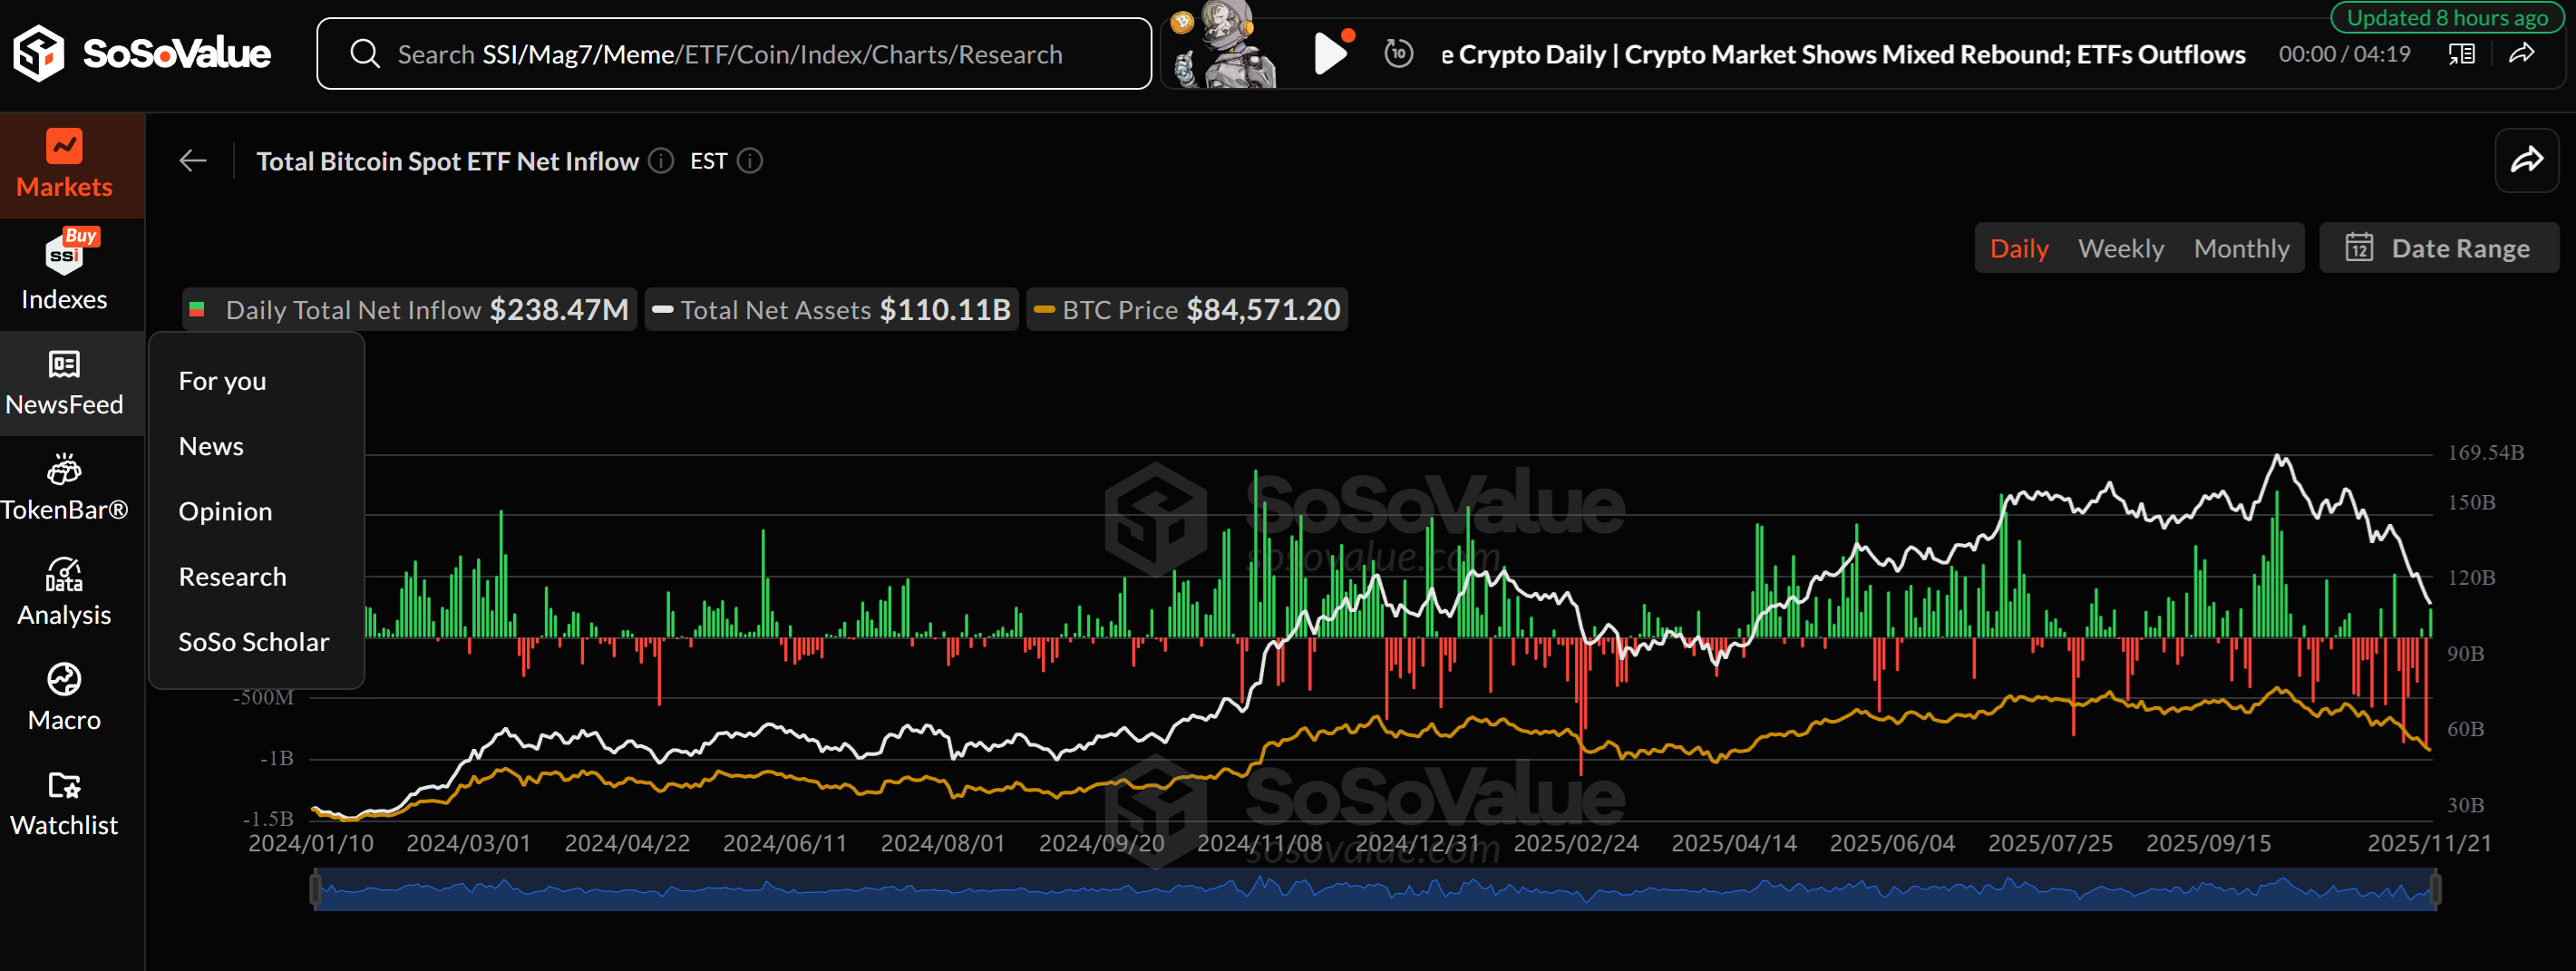Switch chart to Weekly view
Image resolution: width=2576 pixels, height=971 pixels.
[2120, 248]
